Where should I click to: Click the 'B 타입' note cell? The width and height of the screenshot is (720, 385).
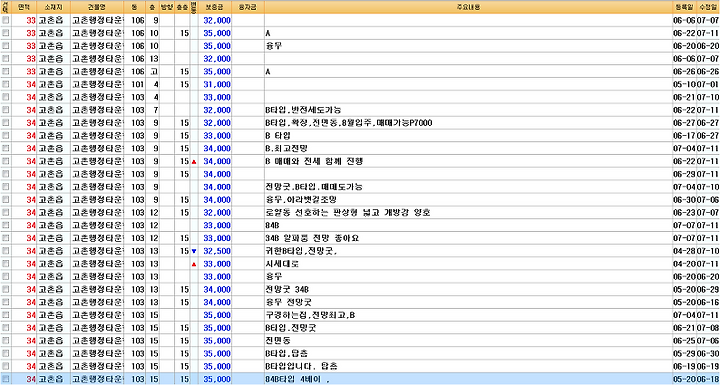[278, 136]
